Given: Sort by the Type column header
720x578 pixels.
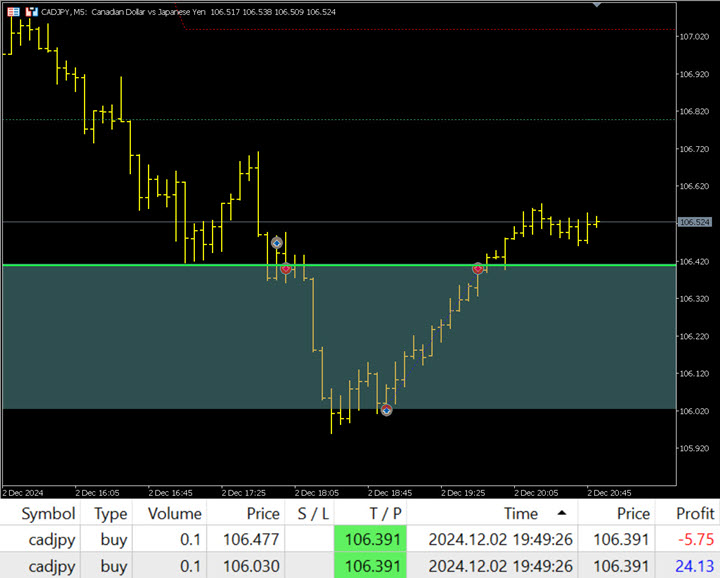Looking at the screenshot, I should 111,513.
